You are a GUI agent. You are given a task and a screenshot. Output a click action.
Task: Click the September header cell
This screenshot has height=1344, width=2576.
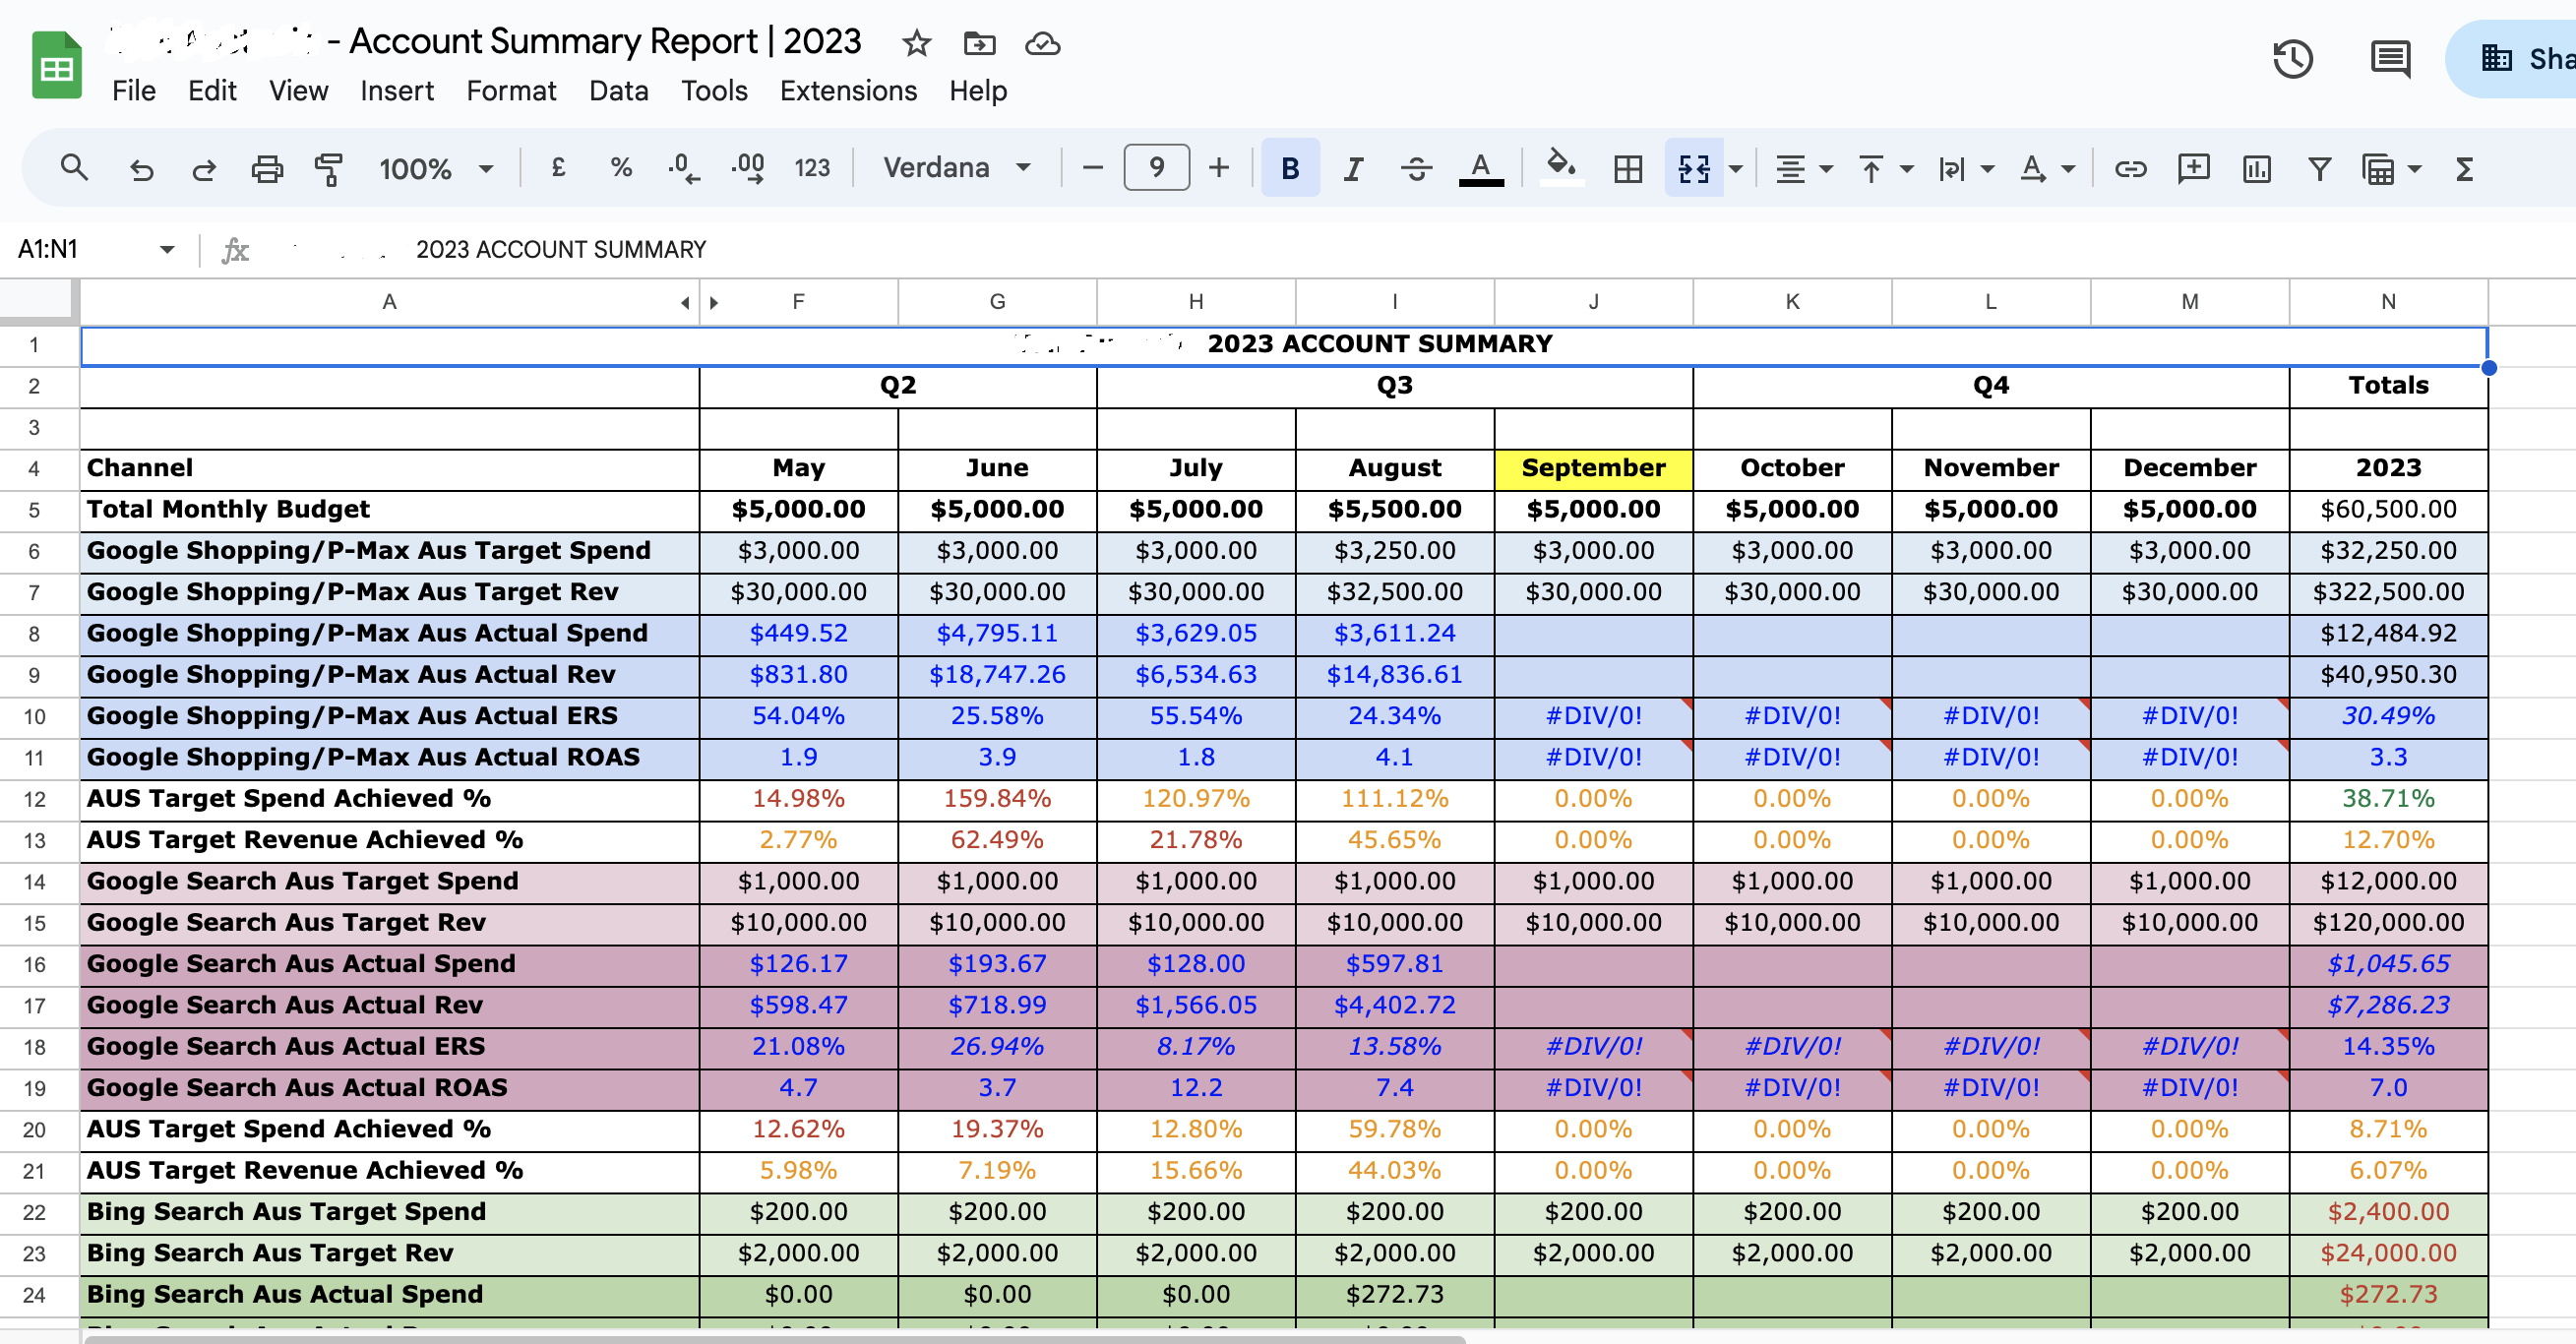(1592, 468)
